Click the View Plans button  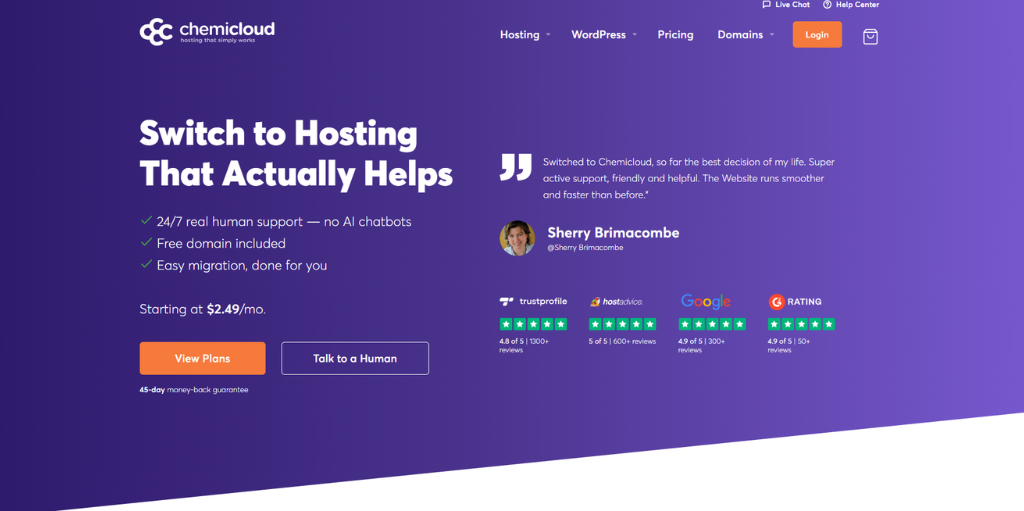(202, 358)
